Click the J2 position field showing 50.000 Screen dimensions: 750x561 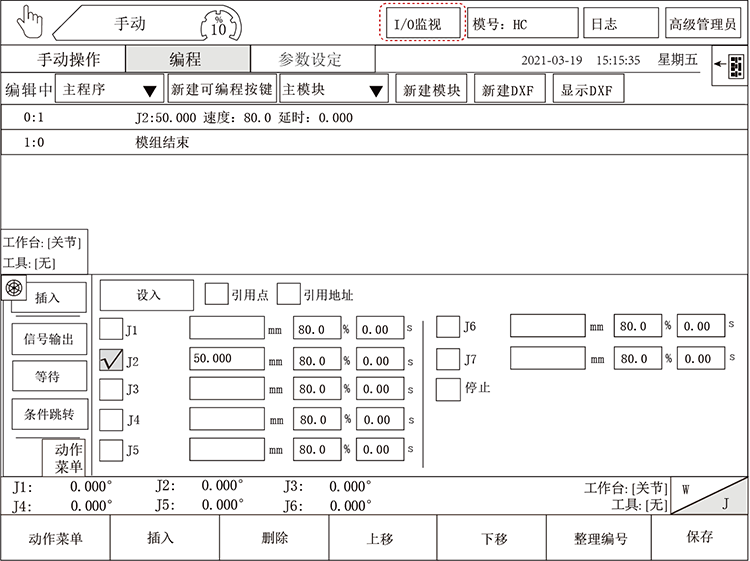tap(227, 358)
